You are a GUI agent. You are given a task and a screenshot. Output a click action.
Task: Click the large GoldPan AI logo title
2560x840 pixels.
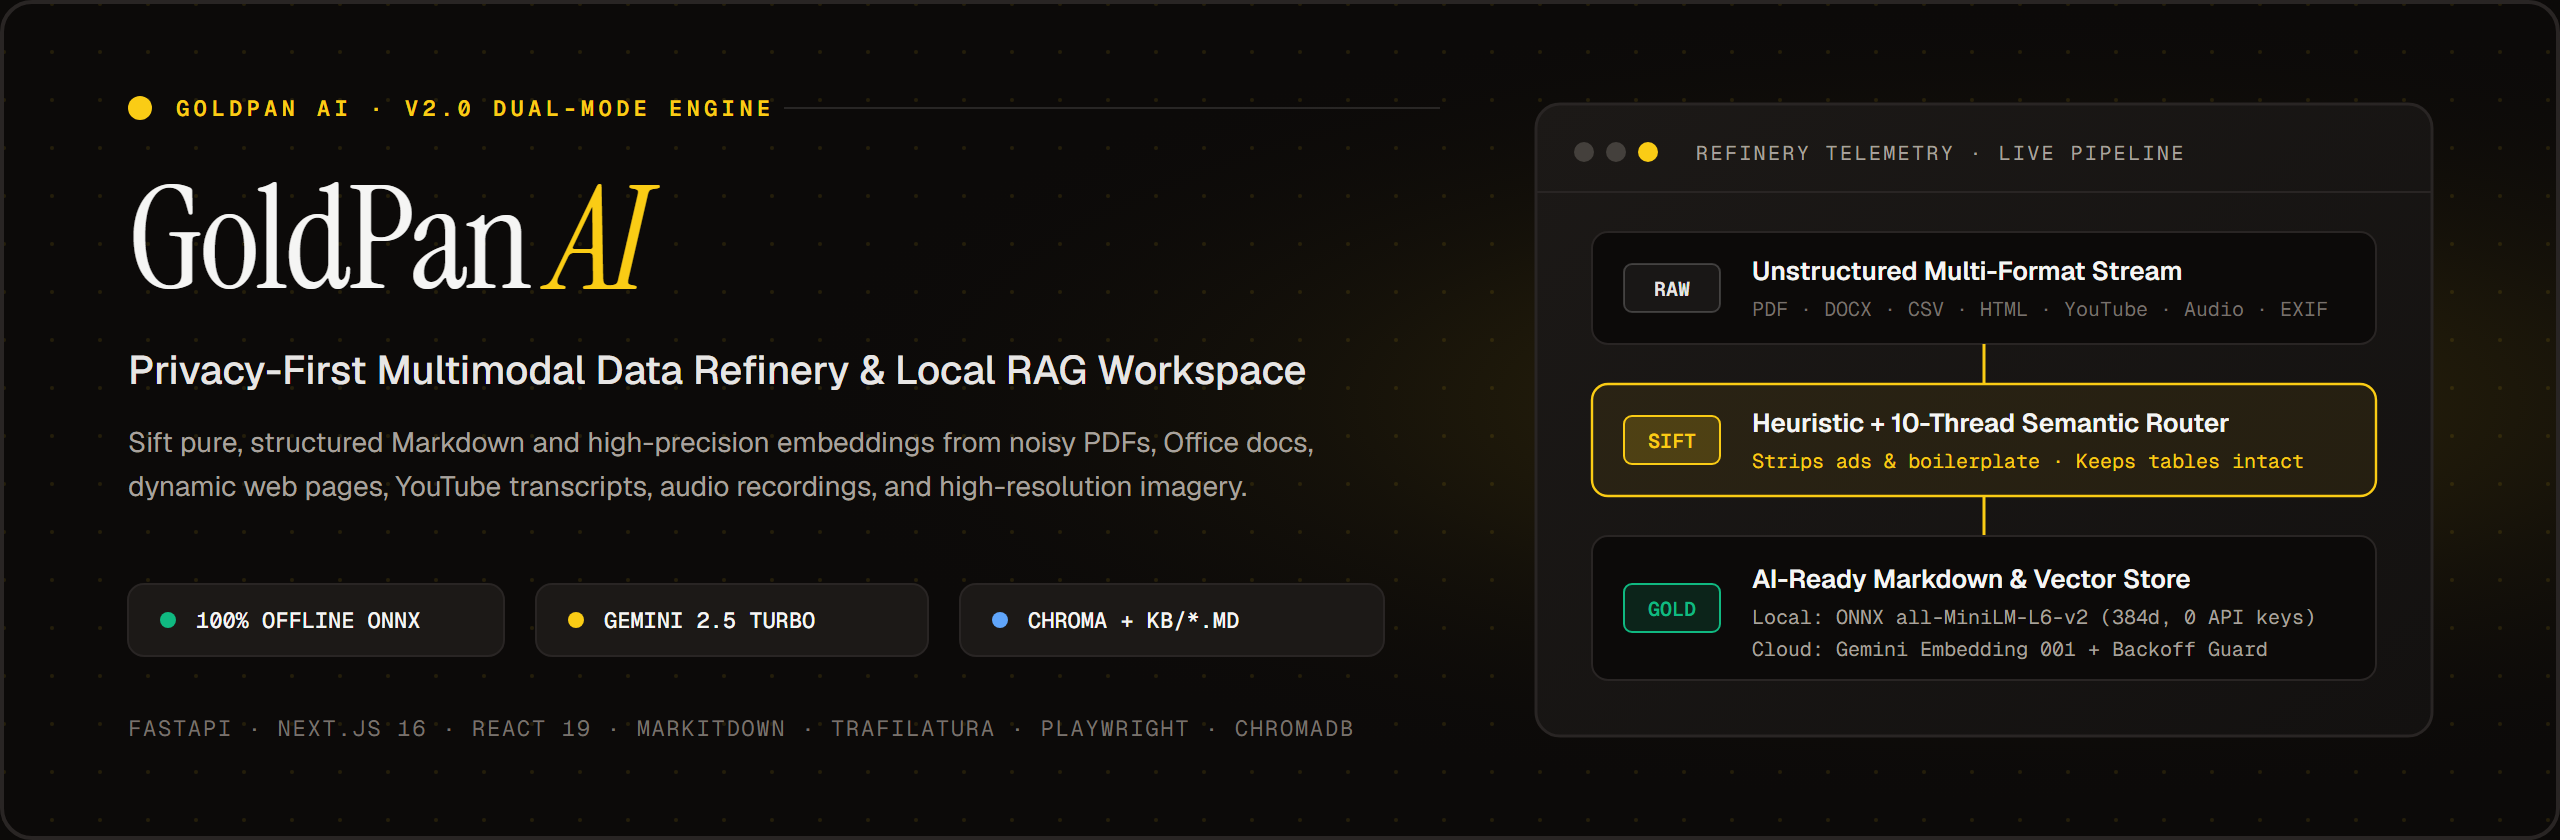point(394,238)
